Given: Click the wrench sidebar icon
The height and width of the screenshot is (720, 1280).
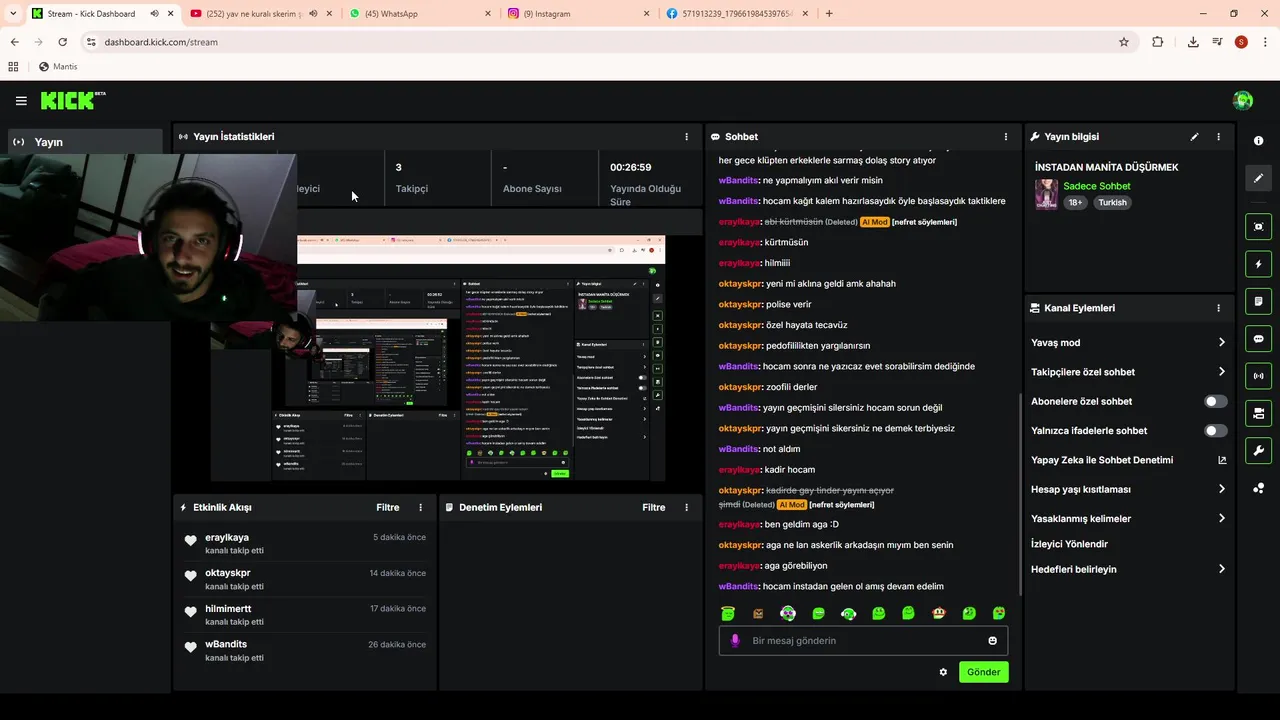Looking at the screenshot, I should pos(1258,450).
